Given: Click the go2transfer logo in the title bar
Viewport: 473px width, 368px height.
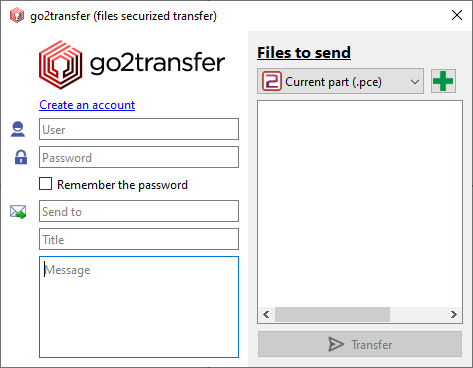Looking at the screenshot, I should coord(17,16).
